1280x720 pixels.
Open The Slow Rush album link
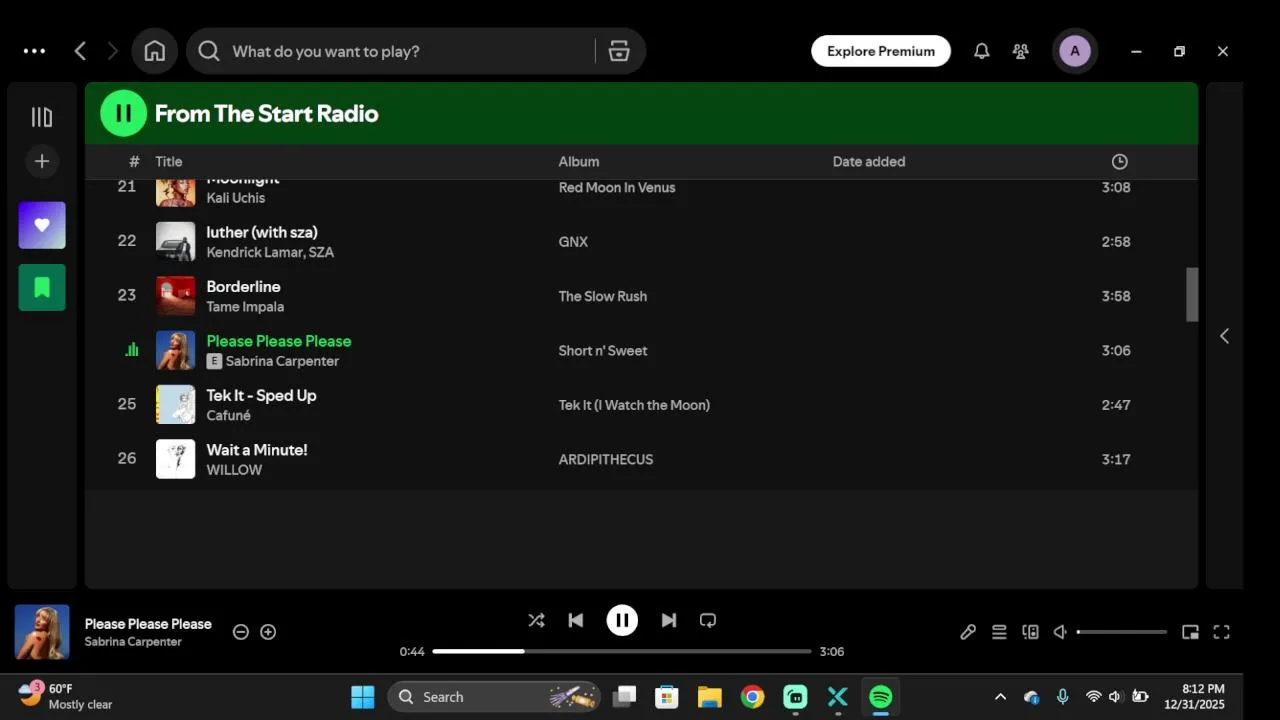tap(603, 296)
